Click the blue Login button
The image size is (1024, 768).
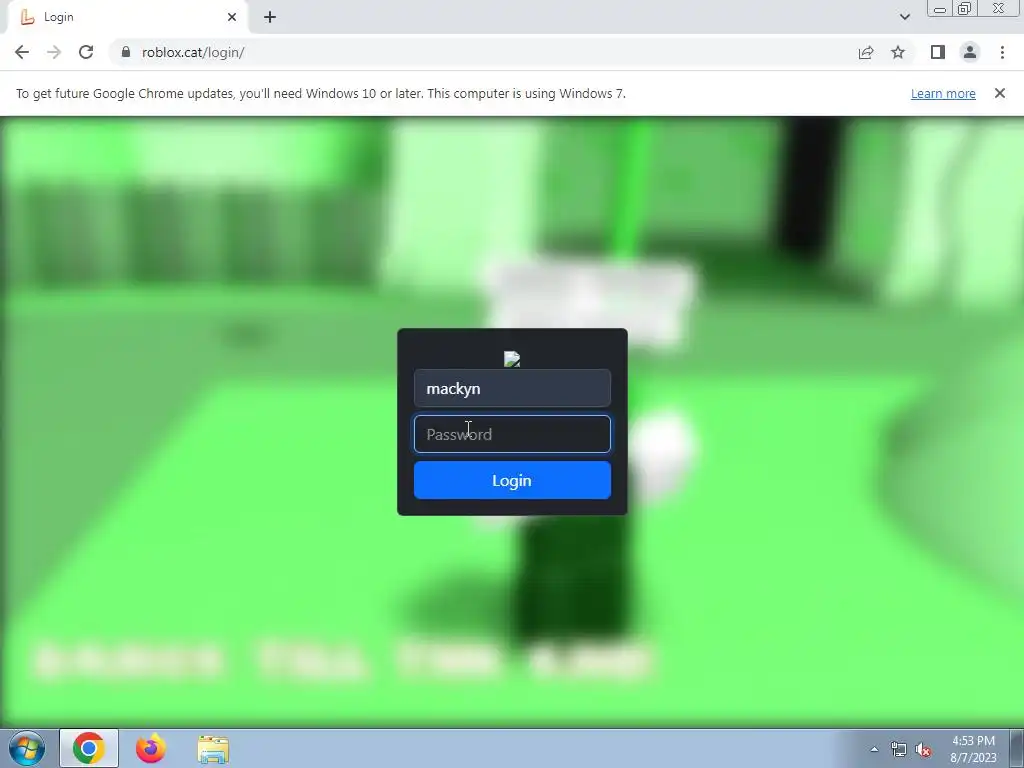coord(512,481)
